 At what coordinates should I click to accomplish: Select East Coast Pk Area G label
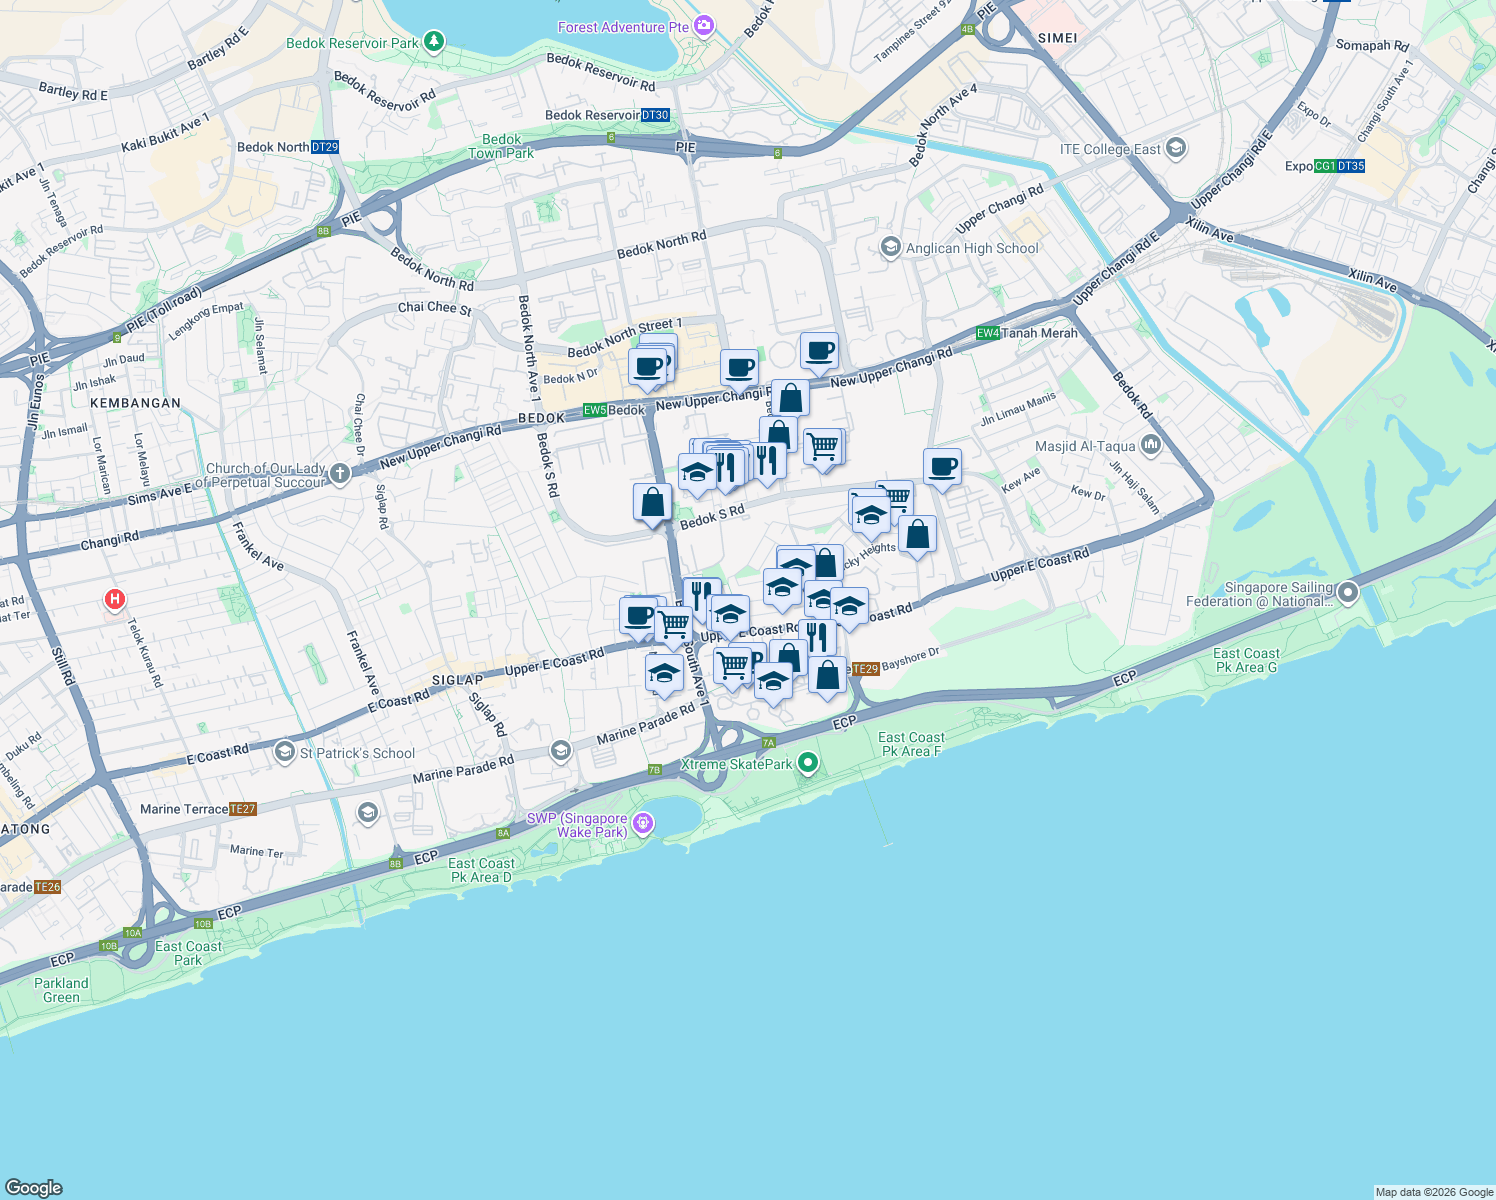coord(1246,660)
